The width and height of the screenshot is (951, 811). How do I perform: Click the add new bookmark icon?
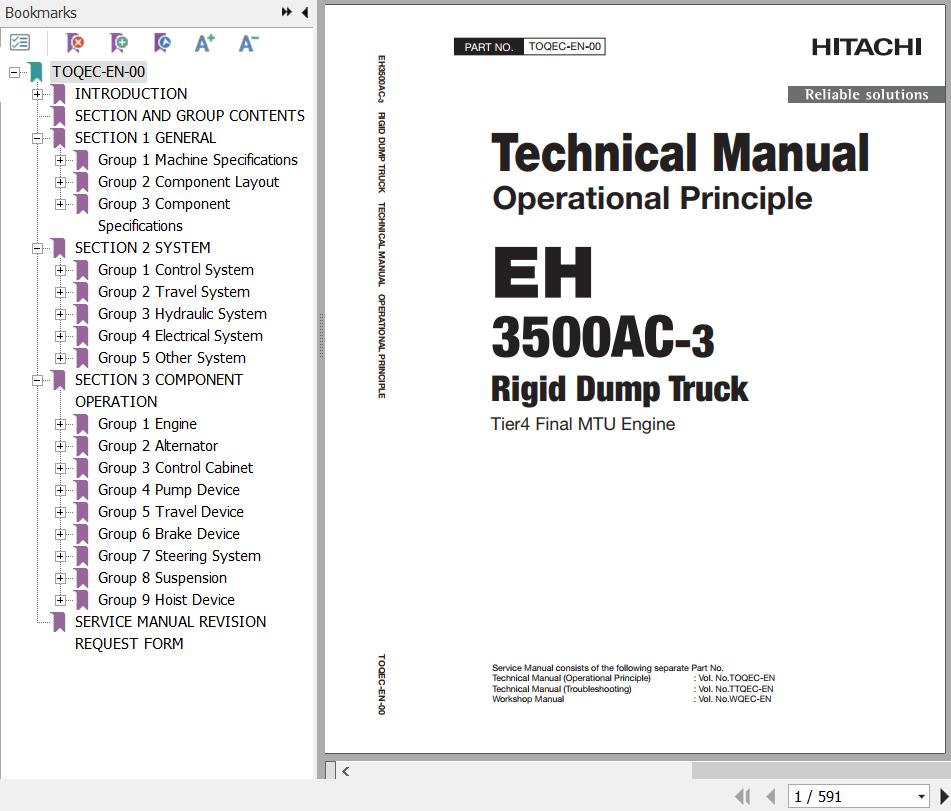coord(119,42)
